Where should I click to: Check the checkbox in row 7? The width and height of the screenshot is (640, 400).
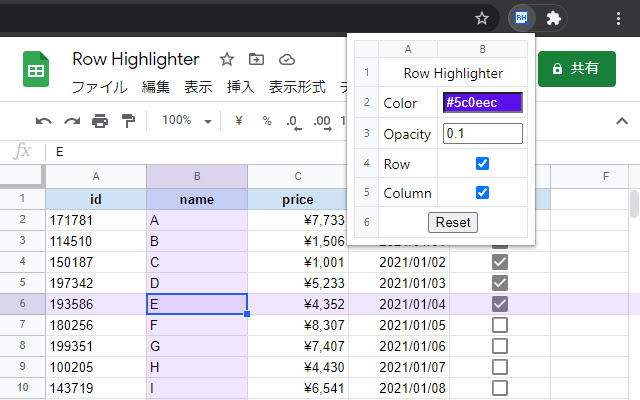point(501,325)
